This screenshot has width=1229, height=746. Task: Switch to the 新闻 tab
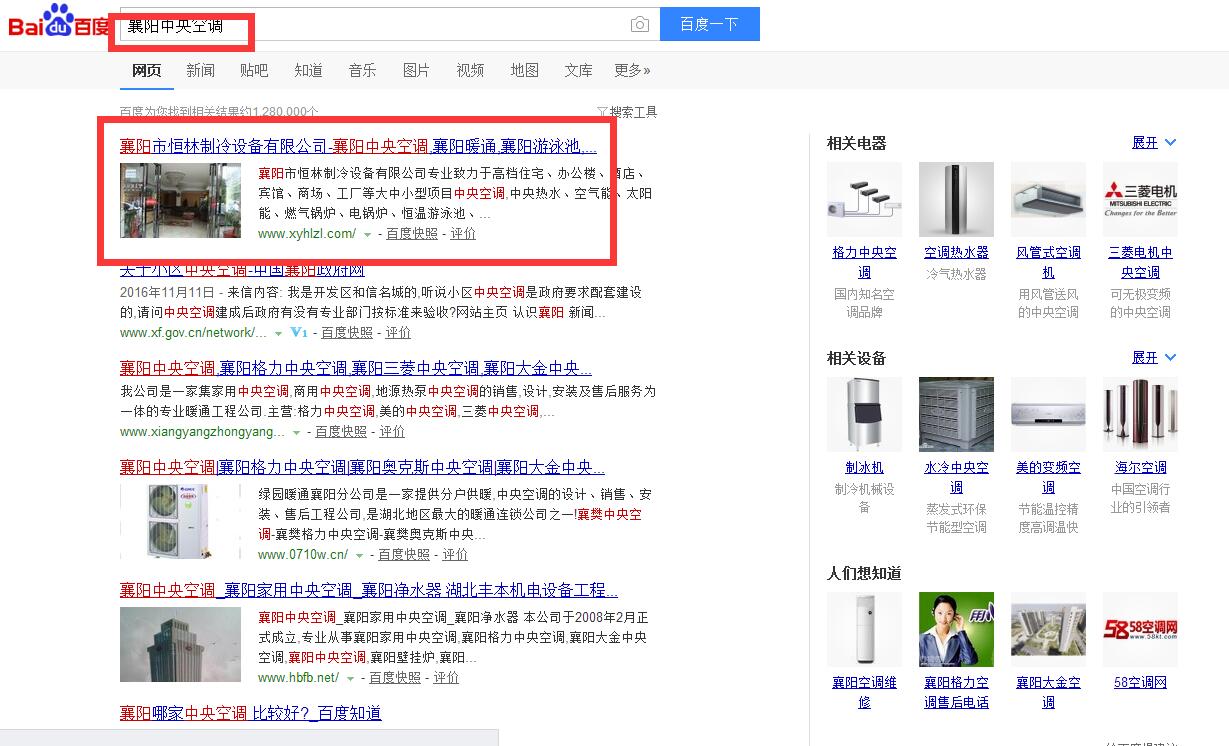tap(200, 70)
